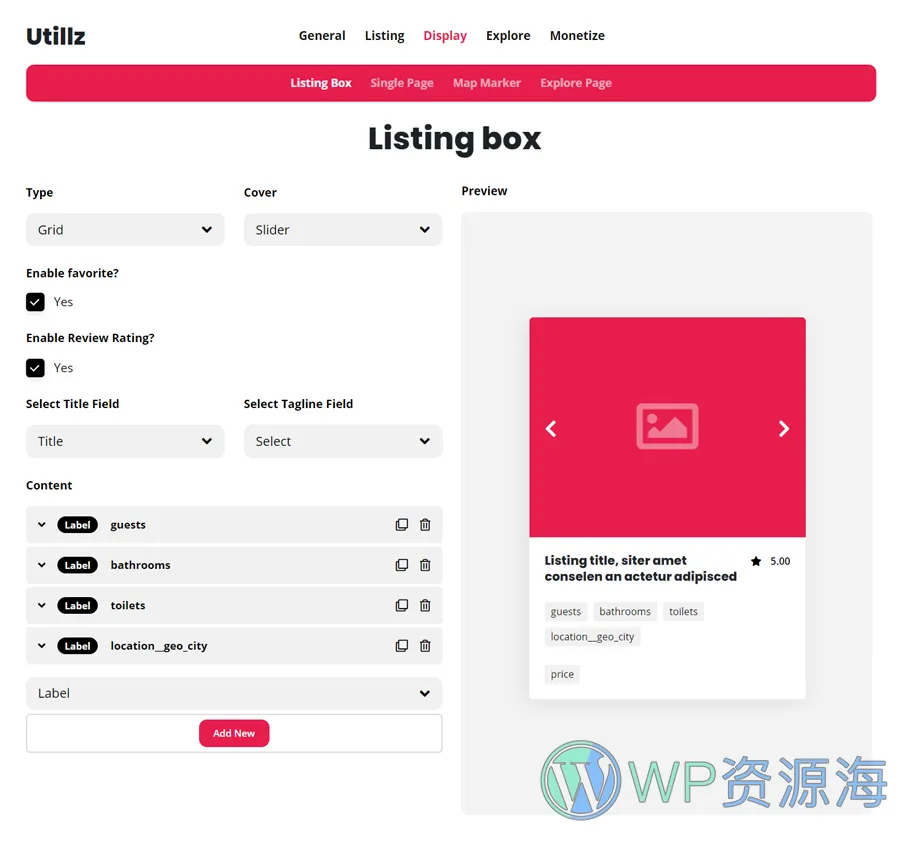The height and width of the screenshot is (842, 907).
Task: Click the Label badge on location_geo_city row
Action: (x=78, y=646)
